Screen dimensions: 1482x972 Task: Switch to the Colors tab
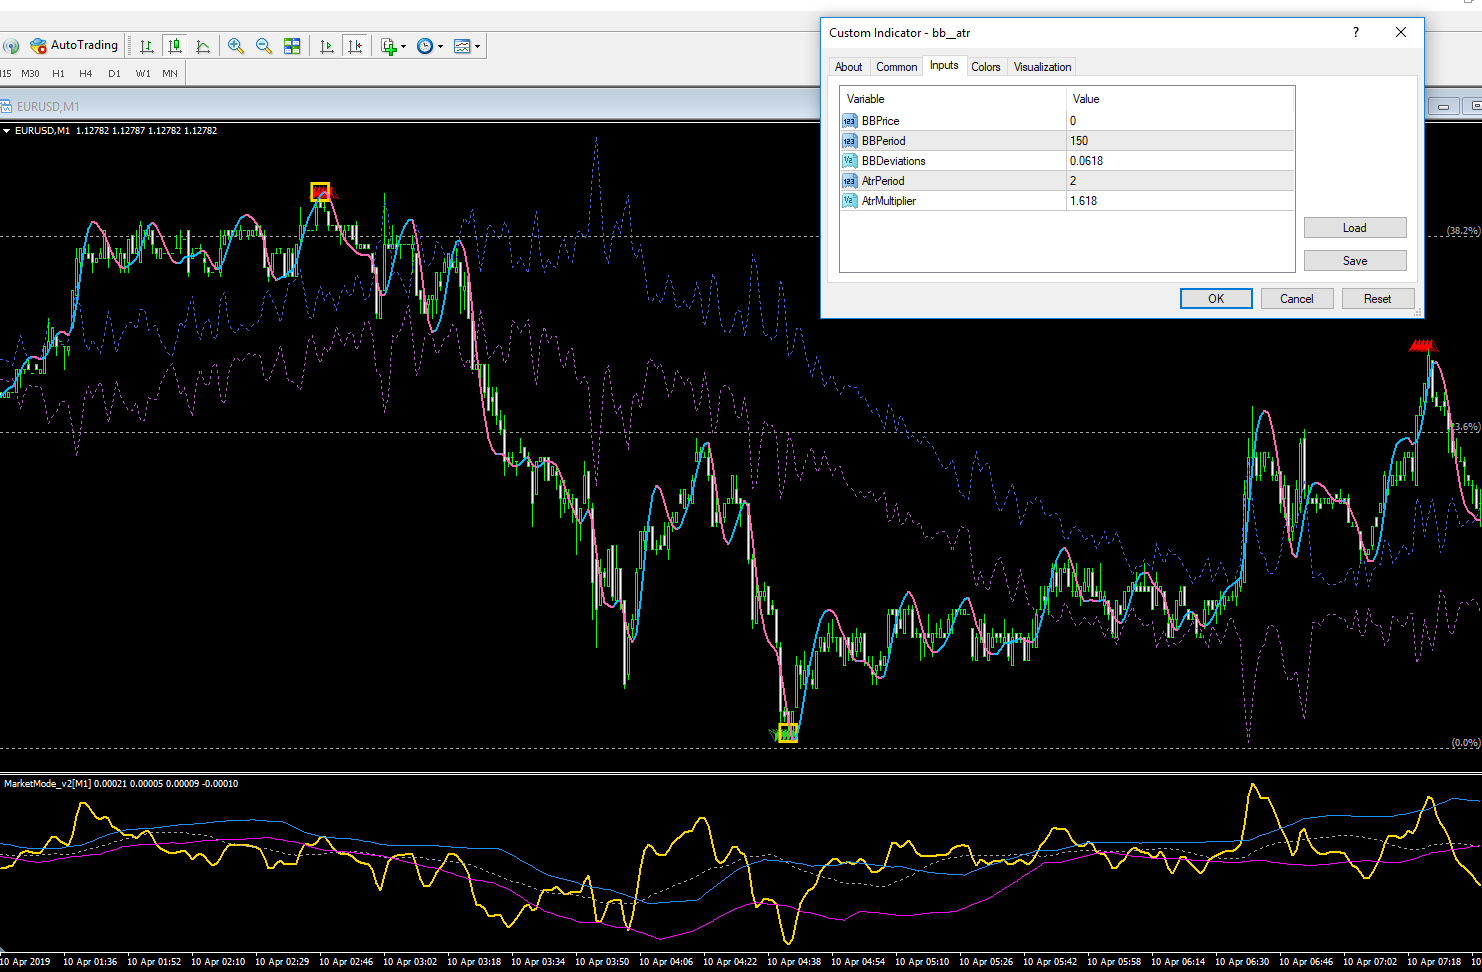[x=985, y=67]
